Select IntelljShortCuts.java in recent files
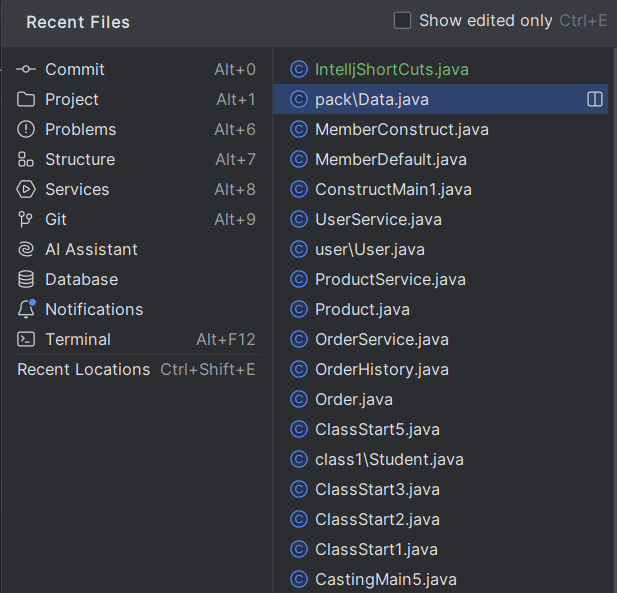 (x=440, y=70)
